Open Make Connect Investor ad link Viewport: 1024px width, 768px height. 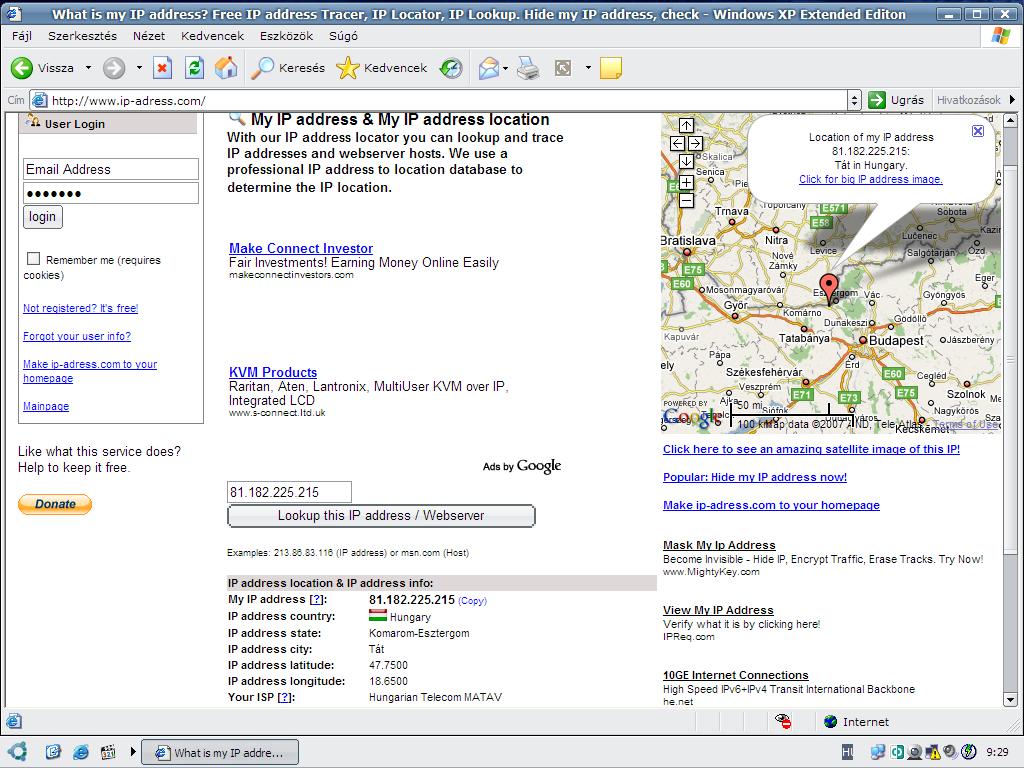(301, 248)
